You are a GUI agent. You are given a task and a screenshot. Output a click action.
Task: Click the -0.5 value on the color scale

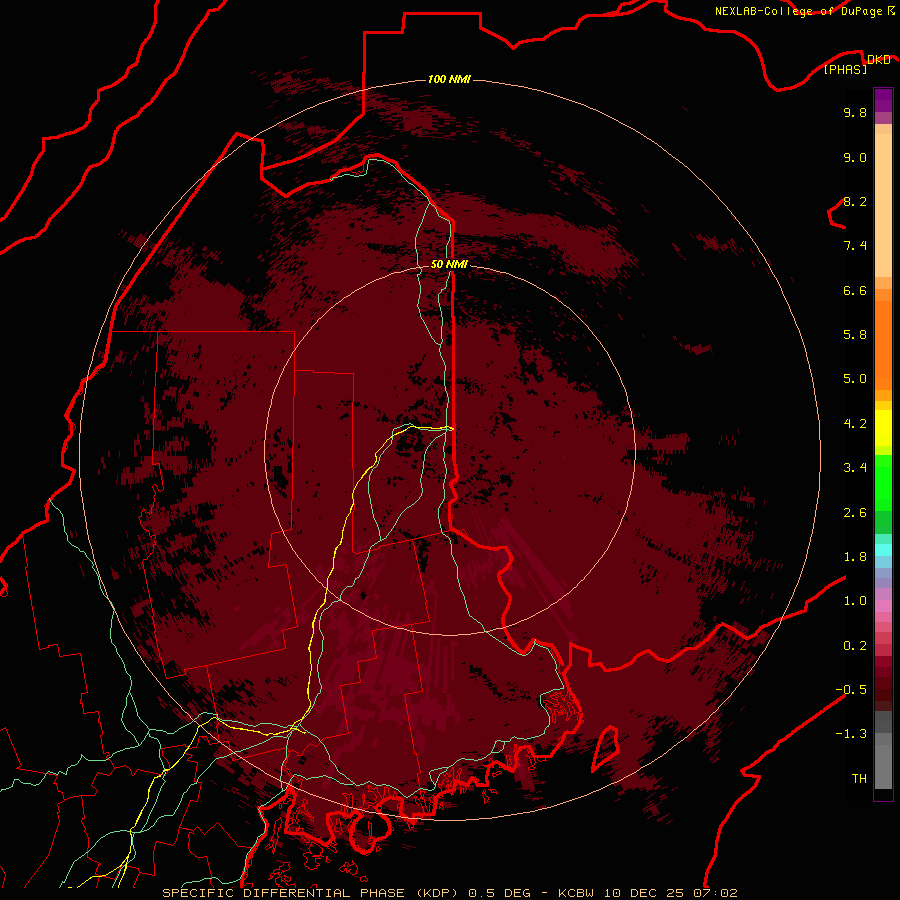[851, 690]
